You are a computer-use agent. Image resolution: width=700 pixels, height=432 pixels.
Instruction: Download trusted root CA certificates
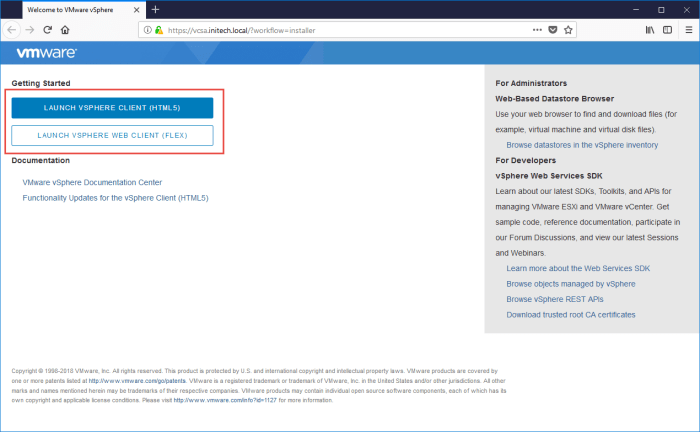coord(571,315)
